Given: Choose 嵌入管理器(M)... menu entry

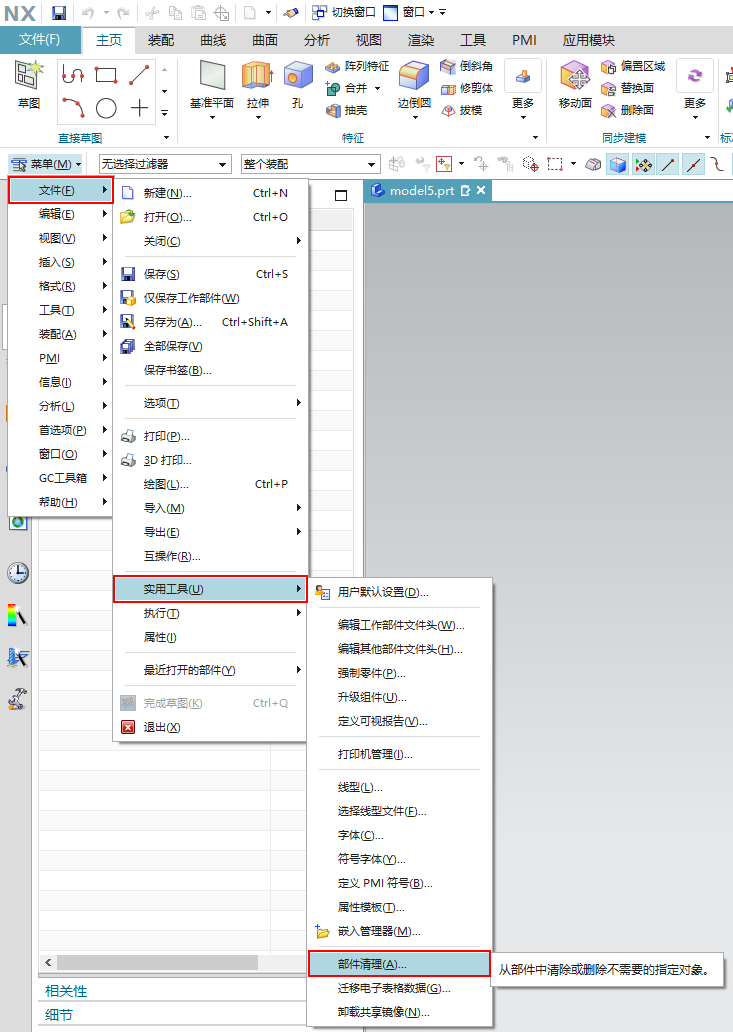Looking at the screenshot, I should pos(399,931).
